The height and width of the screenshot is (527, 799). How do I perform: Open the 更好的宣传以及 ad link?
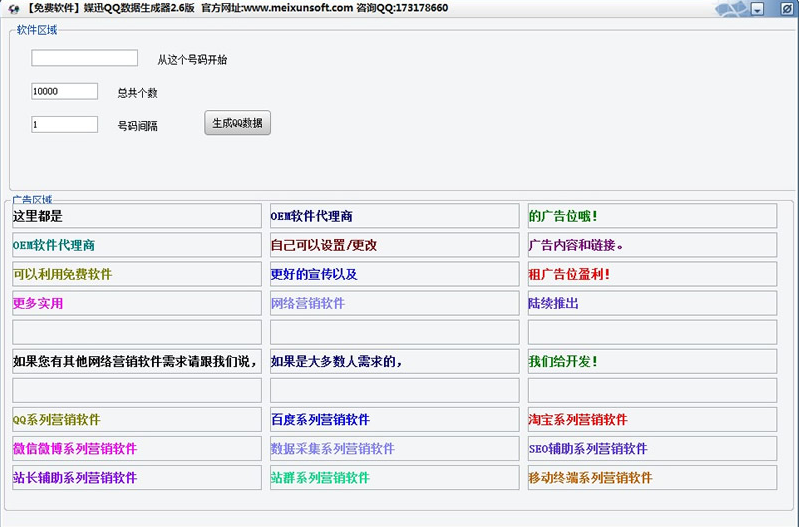click(395, 274)
